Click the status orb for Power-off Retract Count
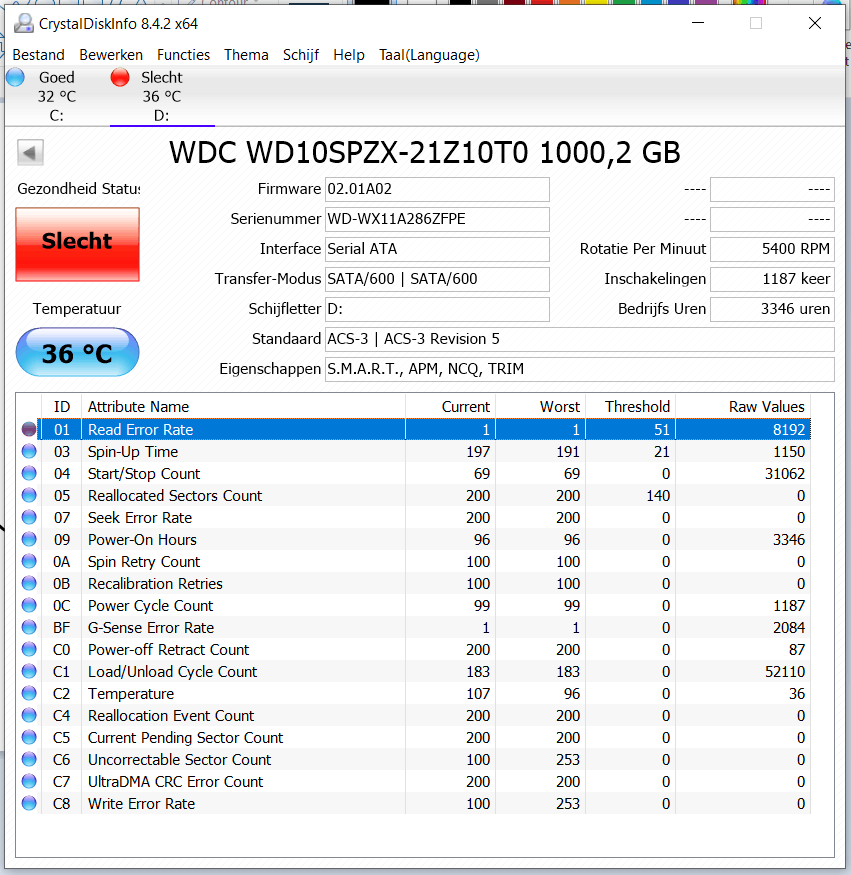Screen dimensions: 851x875 pos(29,650)
